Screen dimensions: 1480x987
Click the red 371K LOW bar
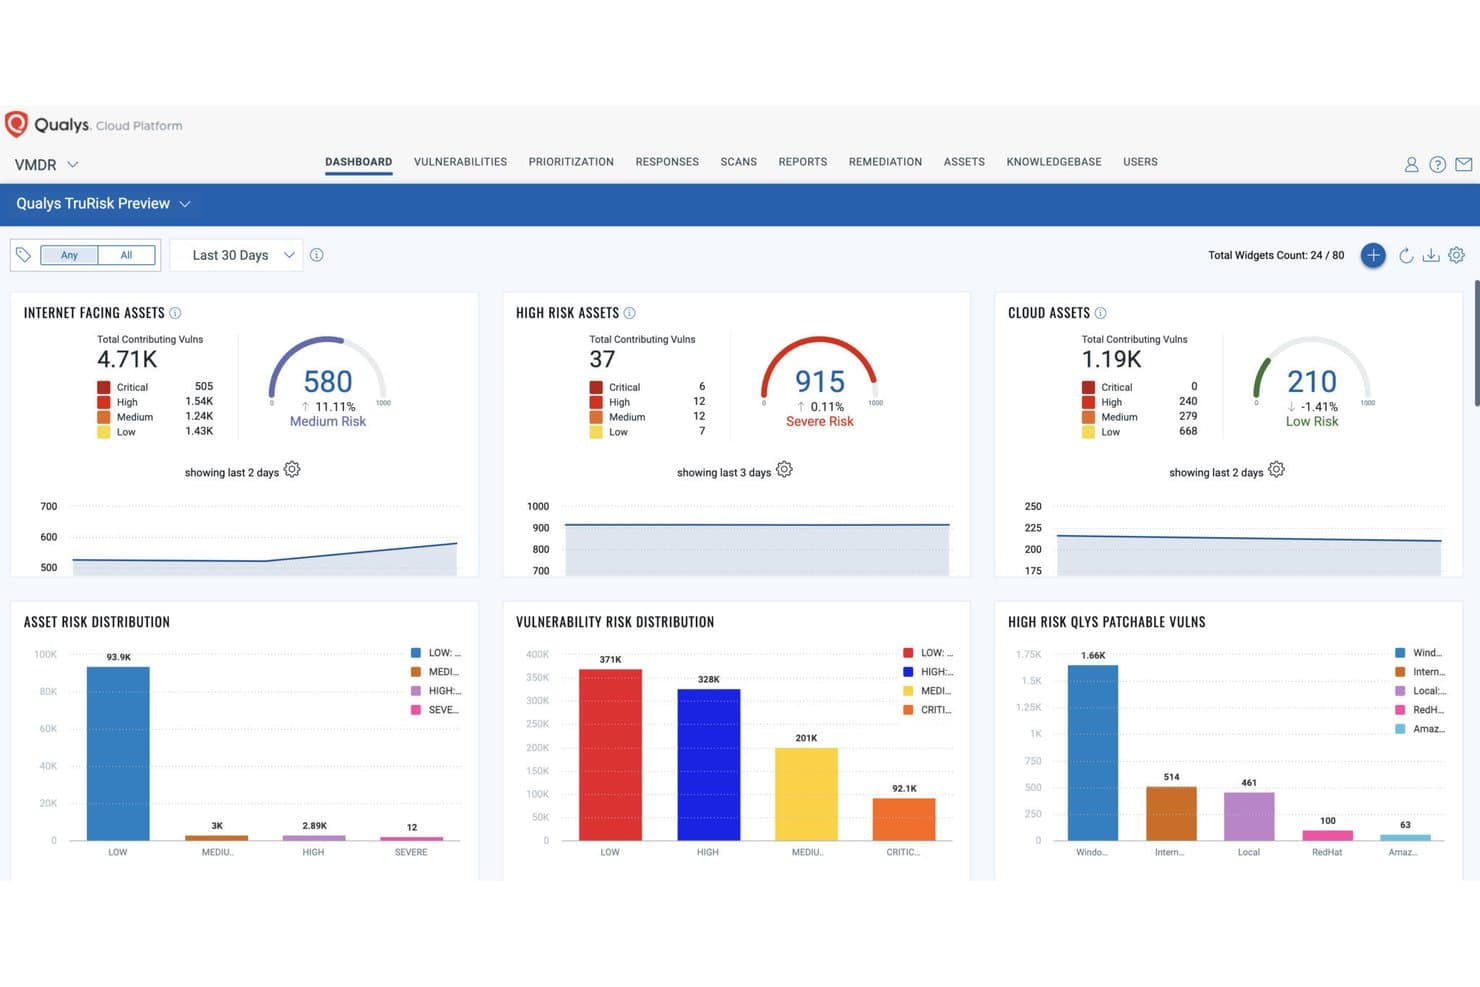(x=610, y=755)
